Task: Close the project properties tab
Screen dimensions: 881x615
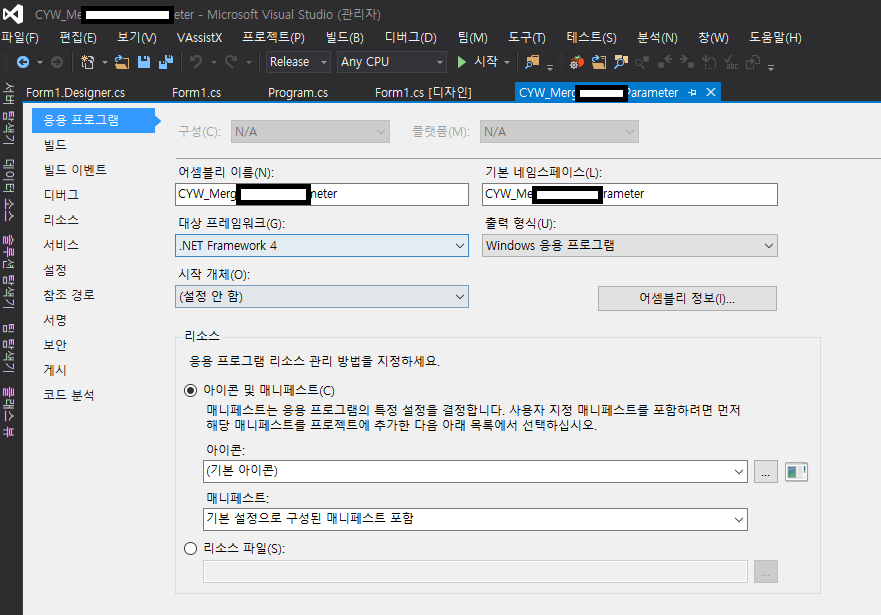Action: (x=711, y=92)
